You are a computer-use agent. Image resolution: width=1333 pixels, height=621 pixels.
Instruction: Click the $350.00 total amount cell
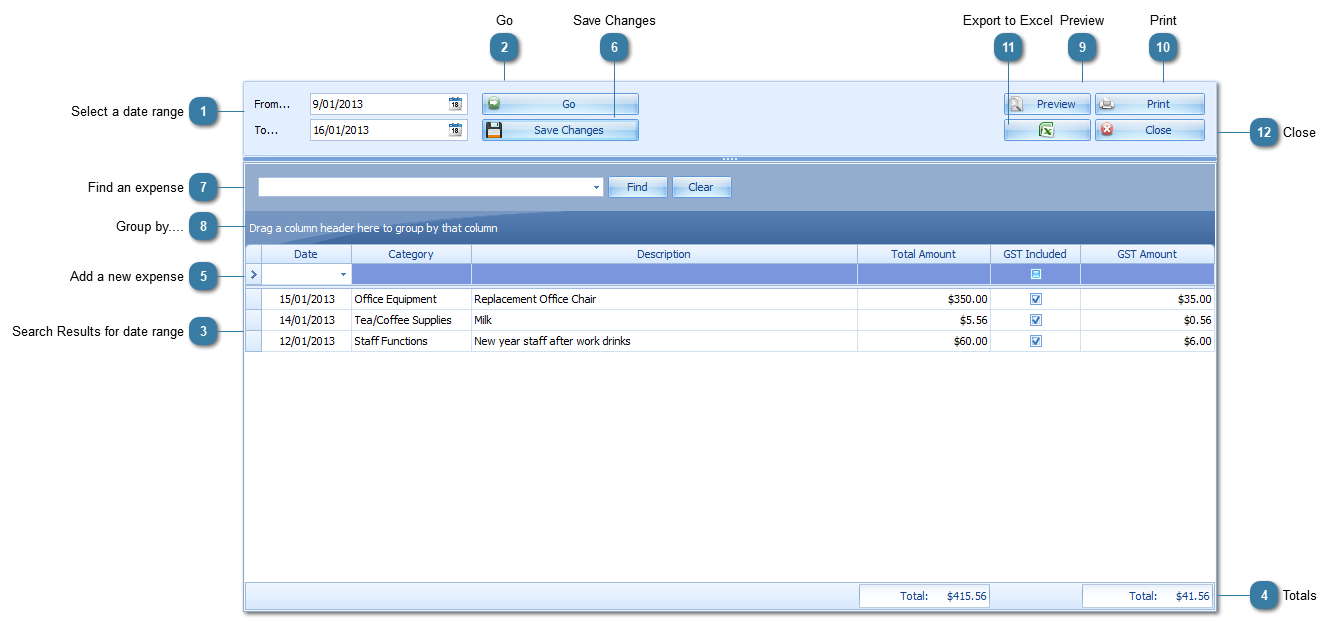click(x=924, y=299)
